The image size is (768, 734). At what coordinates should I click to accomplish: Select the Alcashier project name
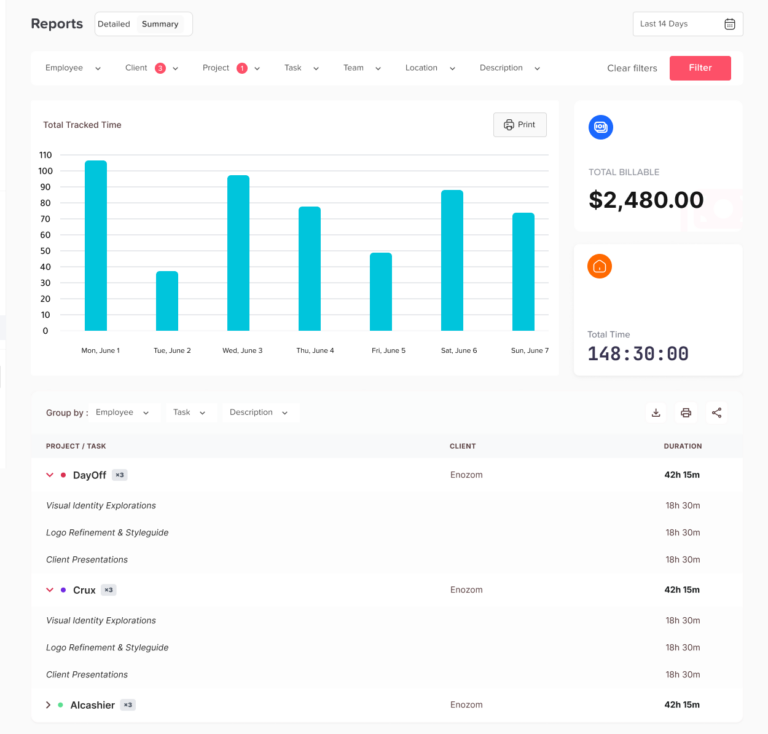(92, 705)
